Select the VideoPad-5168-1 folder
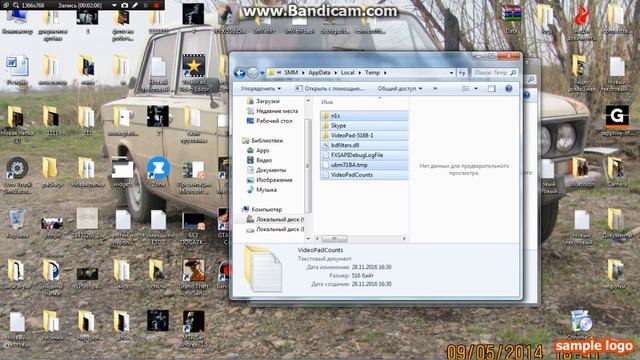The width and height of the screenshot is (640, 360). coord(364,136)
